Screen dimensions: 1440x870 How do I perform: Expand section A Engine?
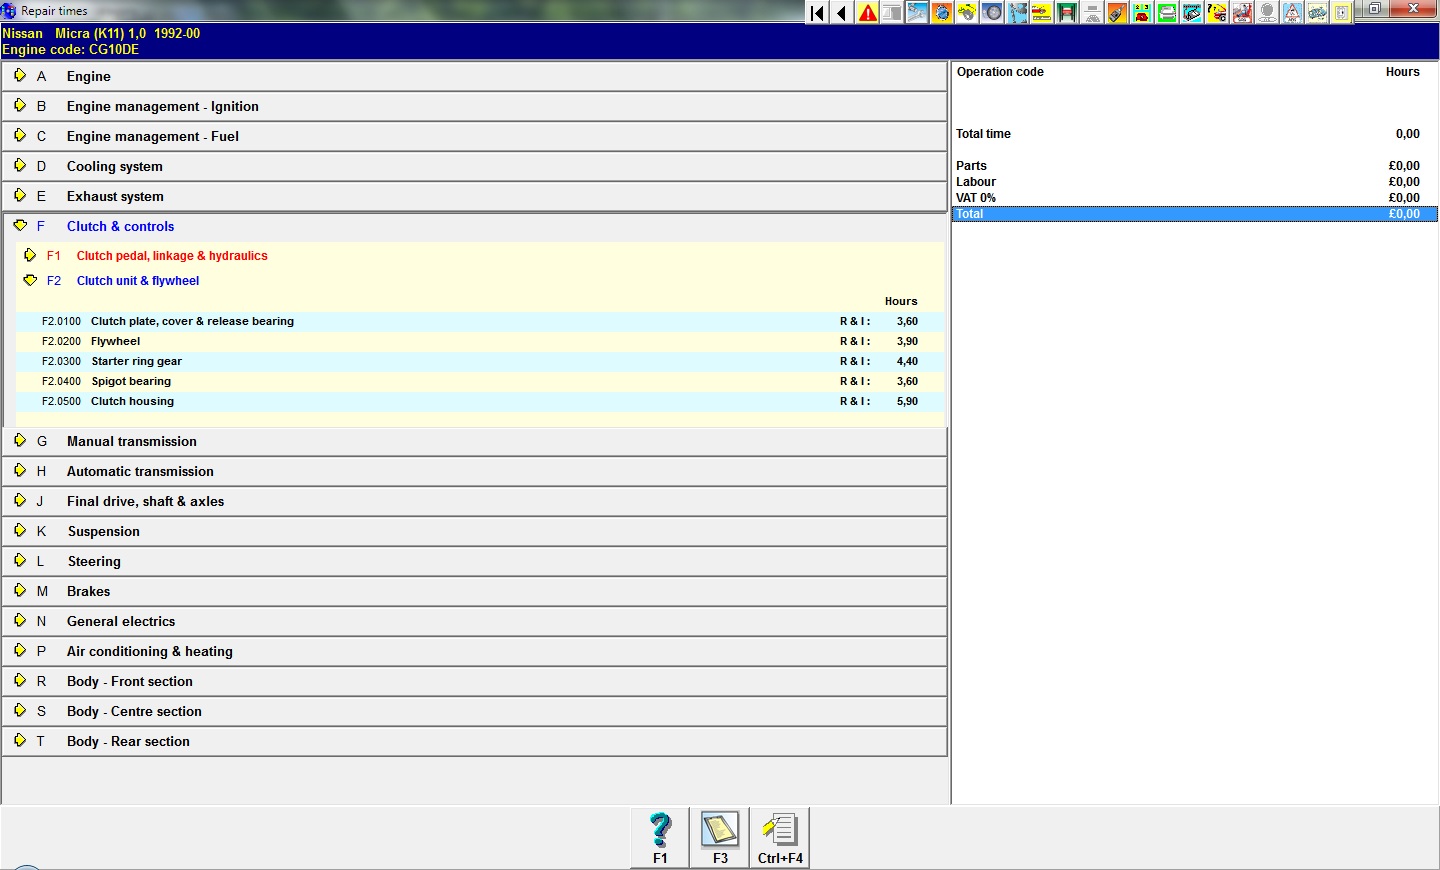tap(474, 76)
